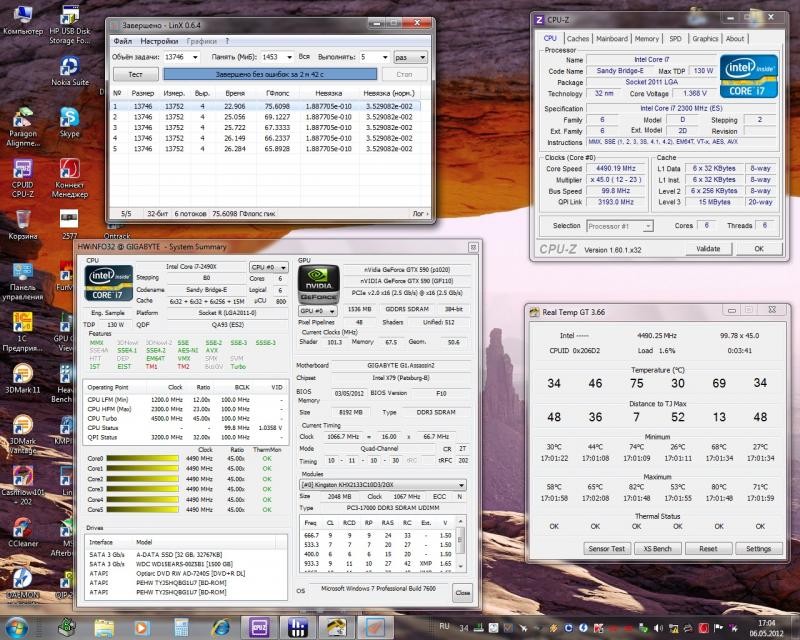This screenshot has width=800, height=640.
Task: Open the Calculator taskbar icon
Action: tap(181, 627)
